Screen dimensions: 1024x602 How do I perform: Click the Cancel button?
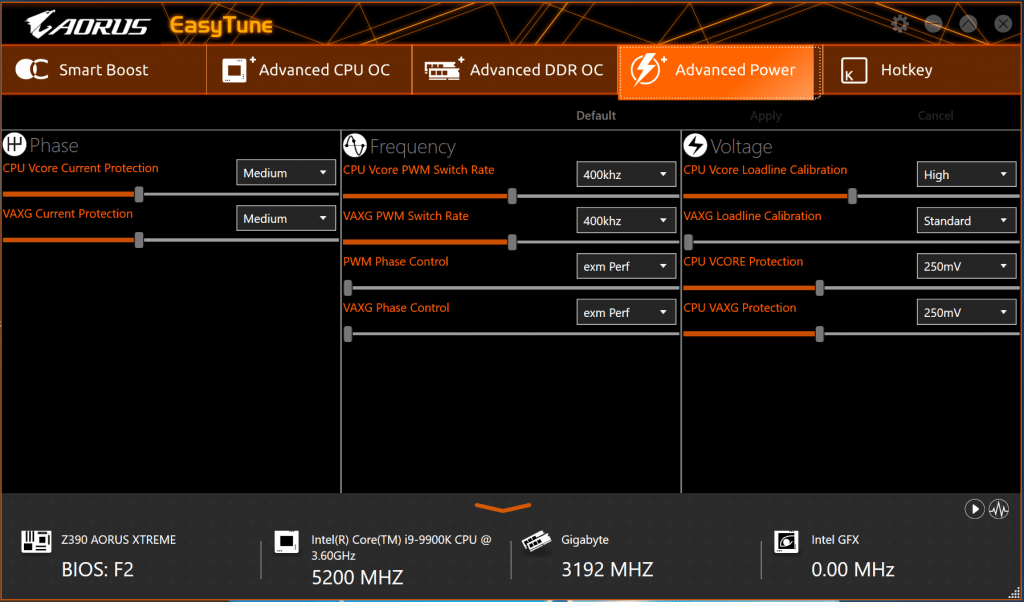935,116
